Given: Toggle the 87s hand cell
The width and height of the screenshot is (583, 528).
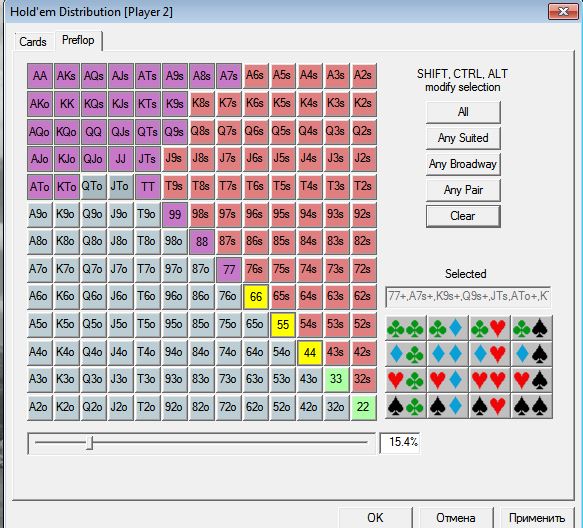Looking at the screenshot, I should pos(229,242).
